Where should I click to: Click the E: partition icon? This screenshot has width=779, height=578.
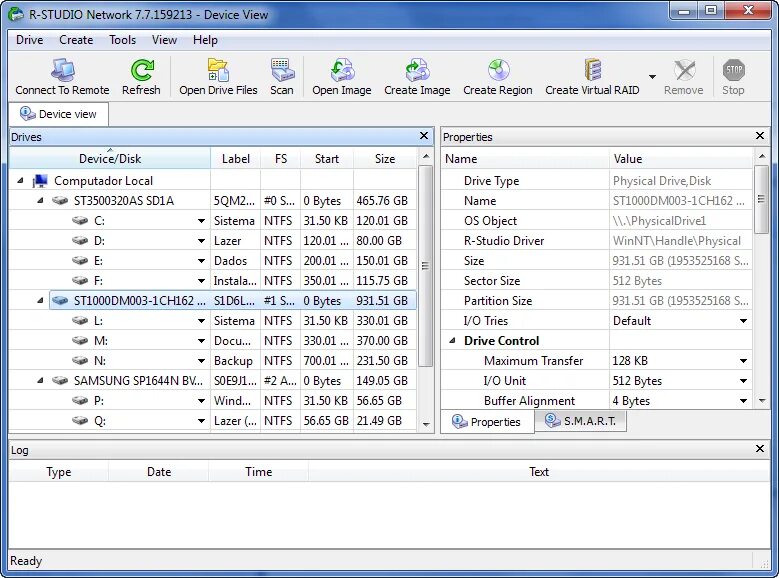[80, 260]
